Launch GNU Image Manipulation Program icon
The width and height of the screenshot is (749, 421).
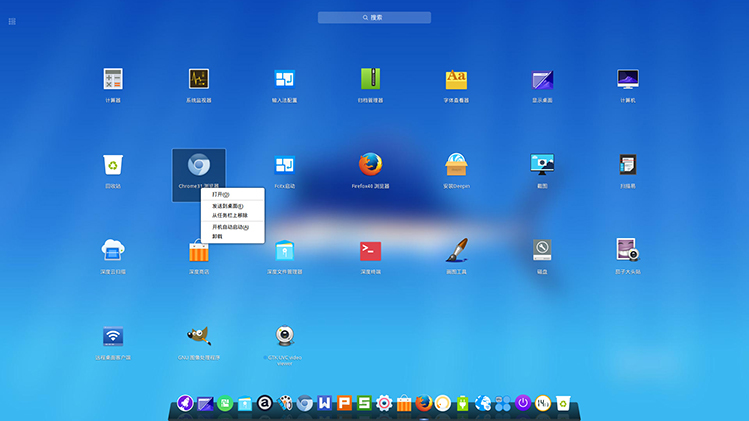pos(198,336)
